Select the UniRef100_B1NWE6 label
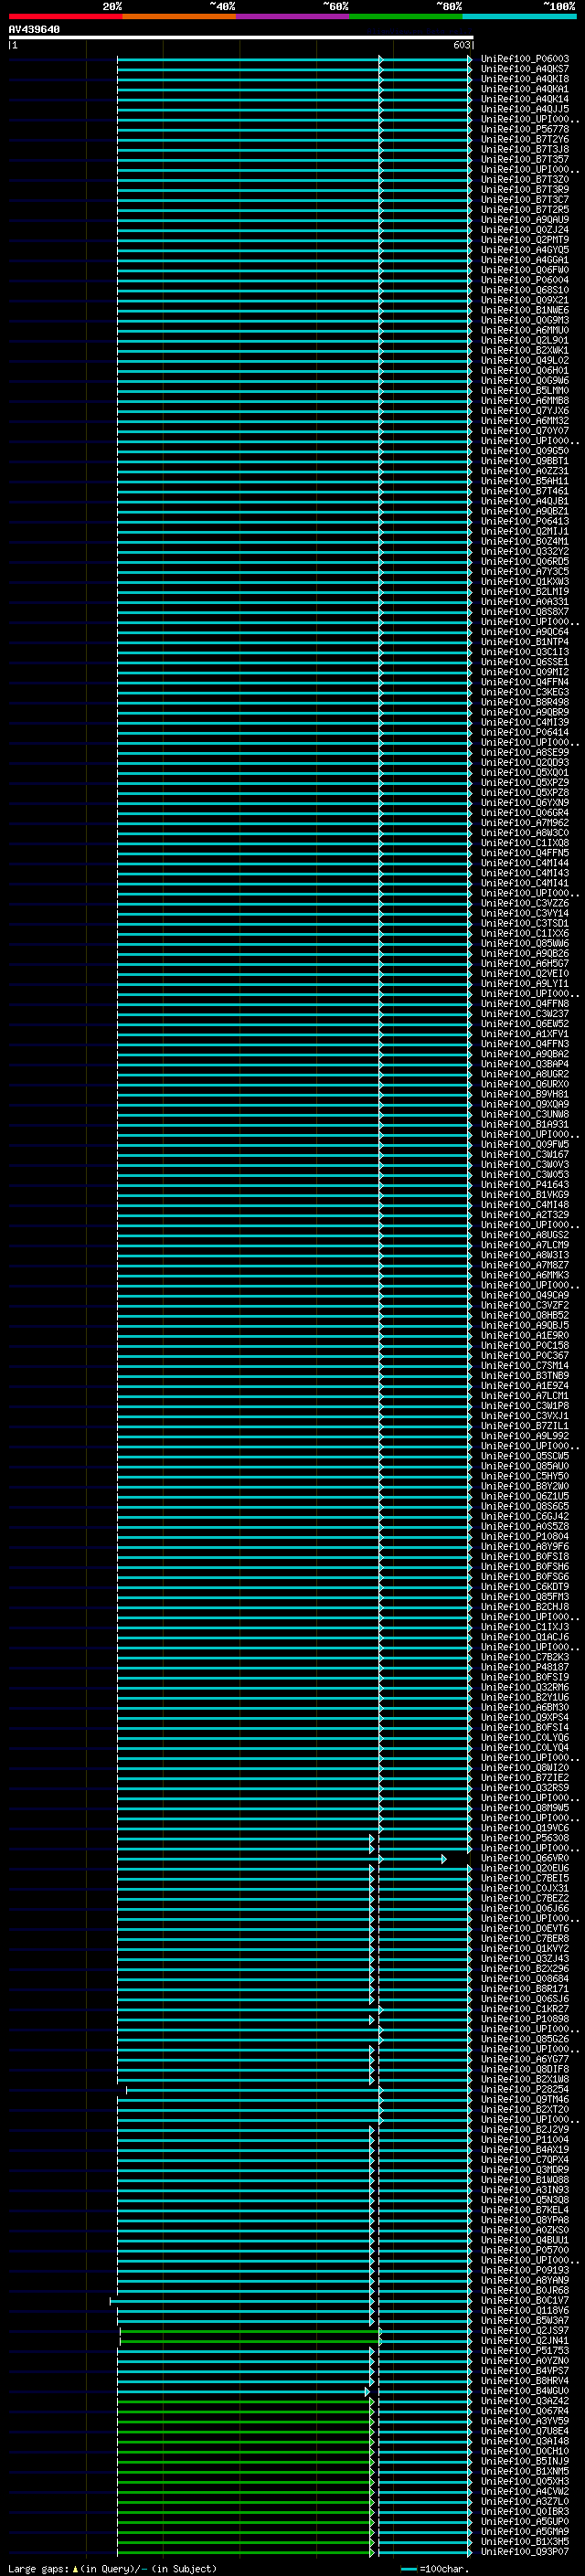The height and width of the screenshot is (2576, 585). [x=525, y=310]
